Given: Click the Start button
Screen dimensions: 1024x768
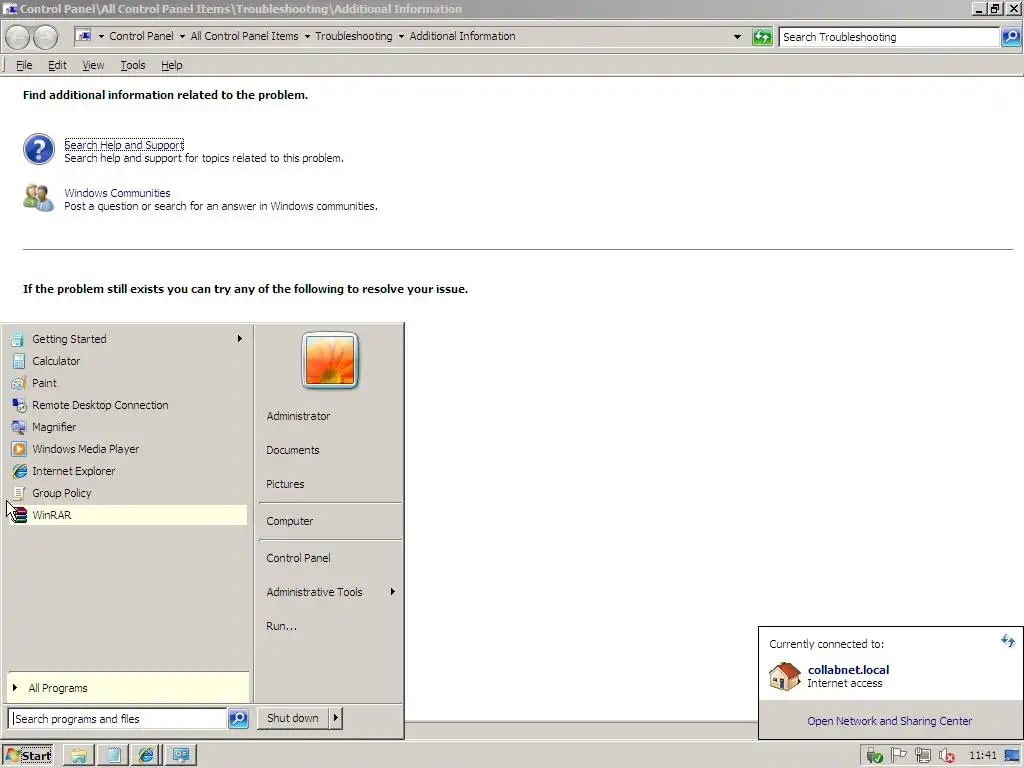Looking at the screenshot, I should (28, 756).
